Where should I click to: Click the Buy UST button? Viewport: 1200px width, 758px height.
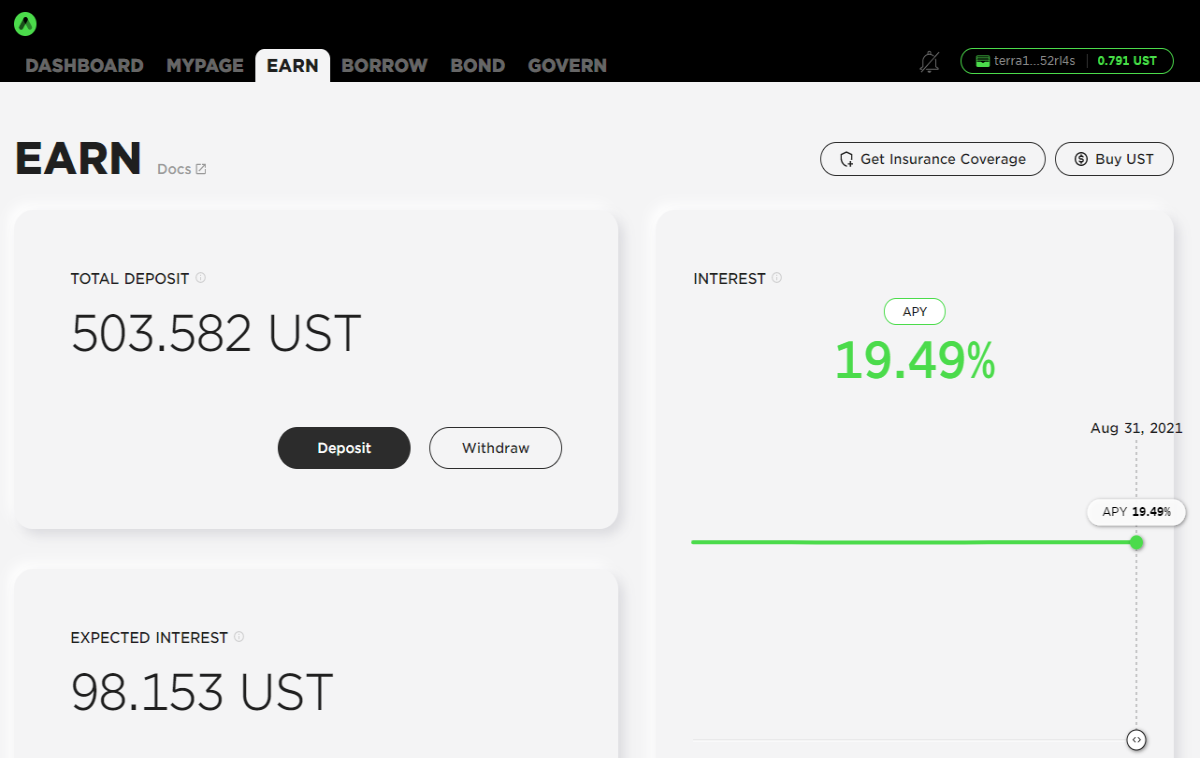[x=1114, y=159]
